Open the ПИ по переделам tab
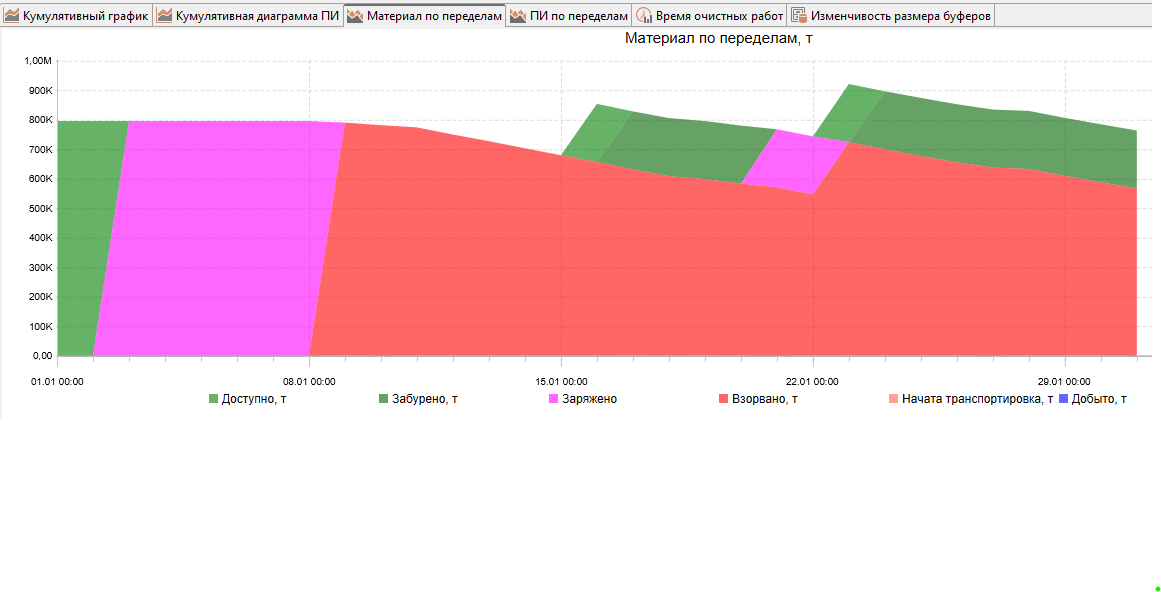Image resolution: width=1161 pixels, height=592 pixels. click(569, 15)
